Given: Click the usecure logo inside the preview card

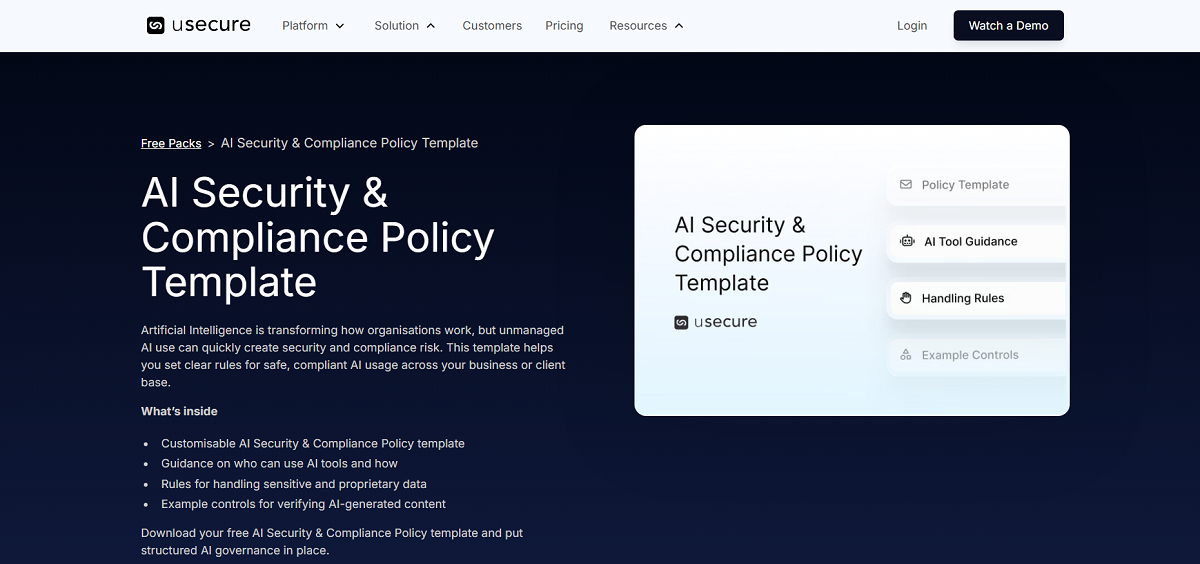Looking at the screenshot, I should pyautogui.click(x=715, y=322).
